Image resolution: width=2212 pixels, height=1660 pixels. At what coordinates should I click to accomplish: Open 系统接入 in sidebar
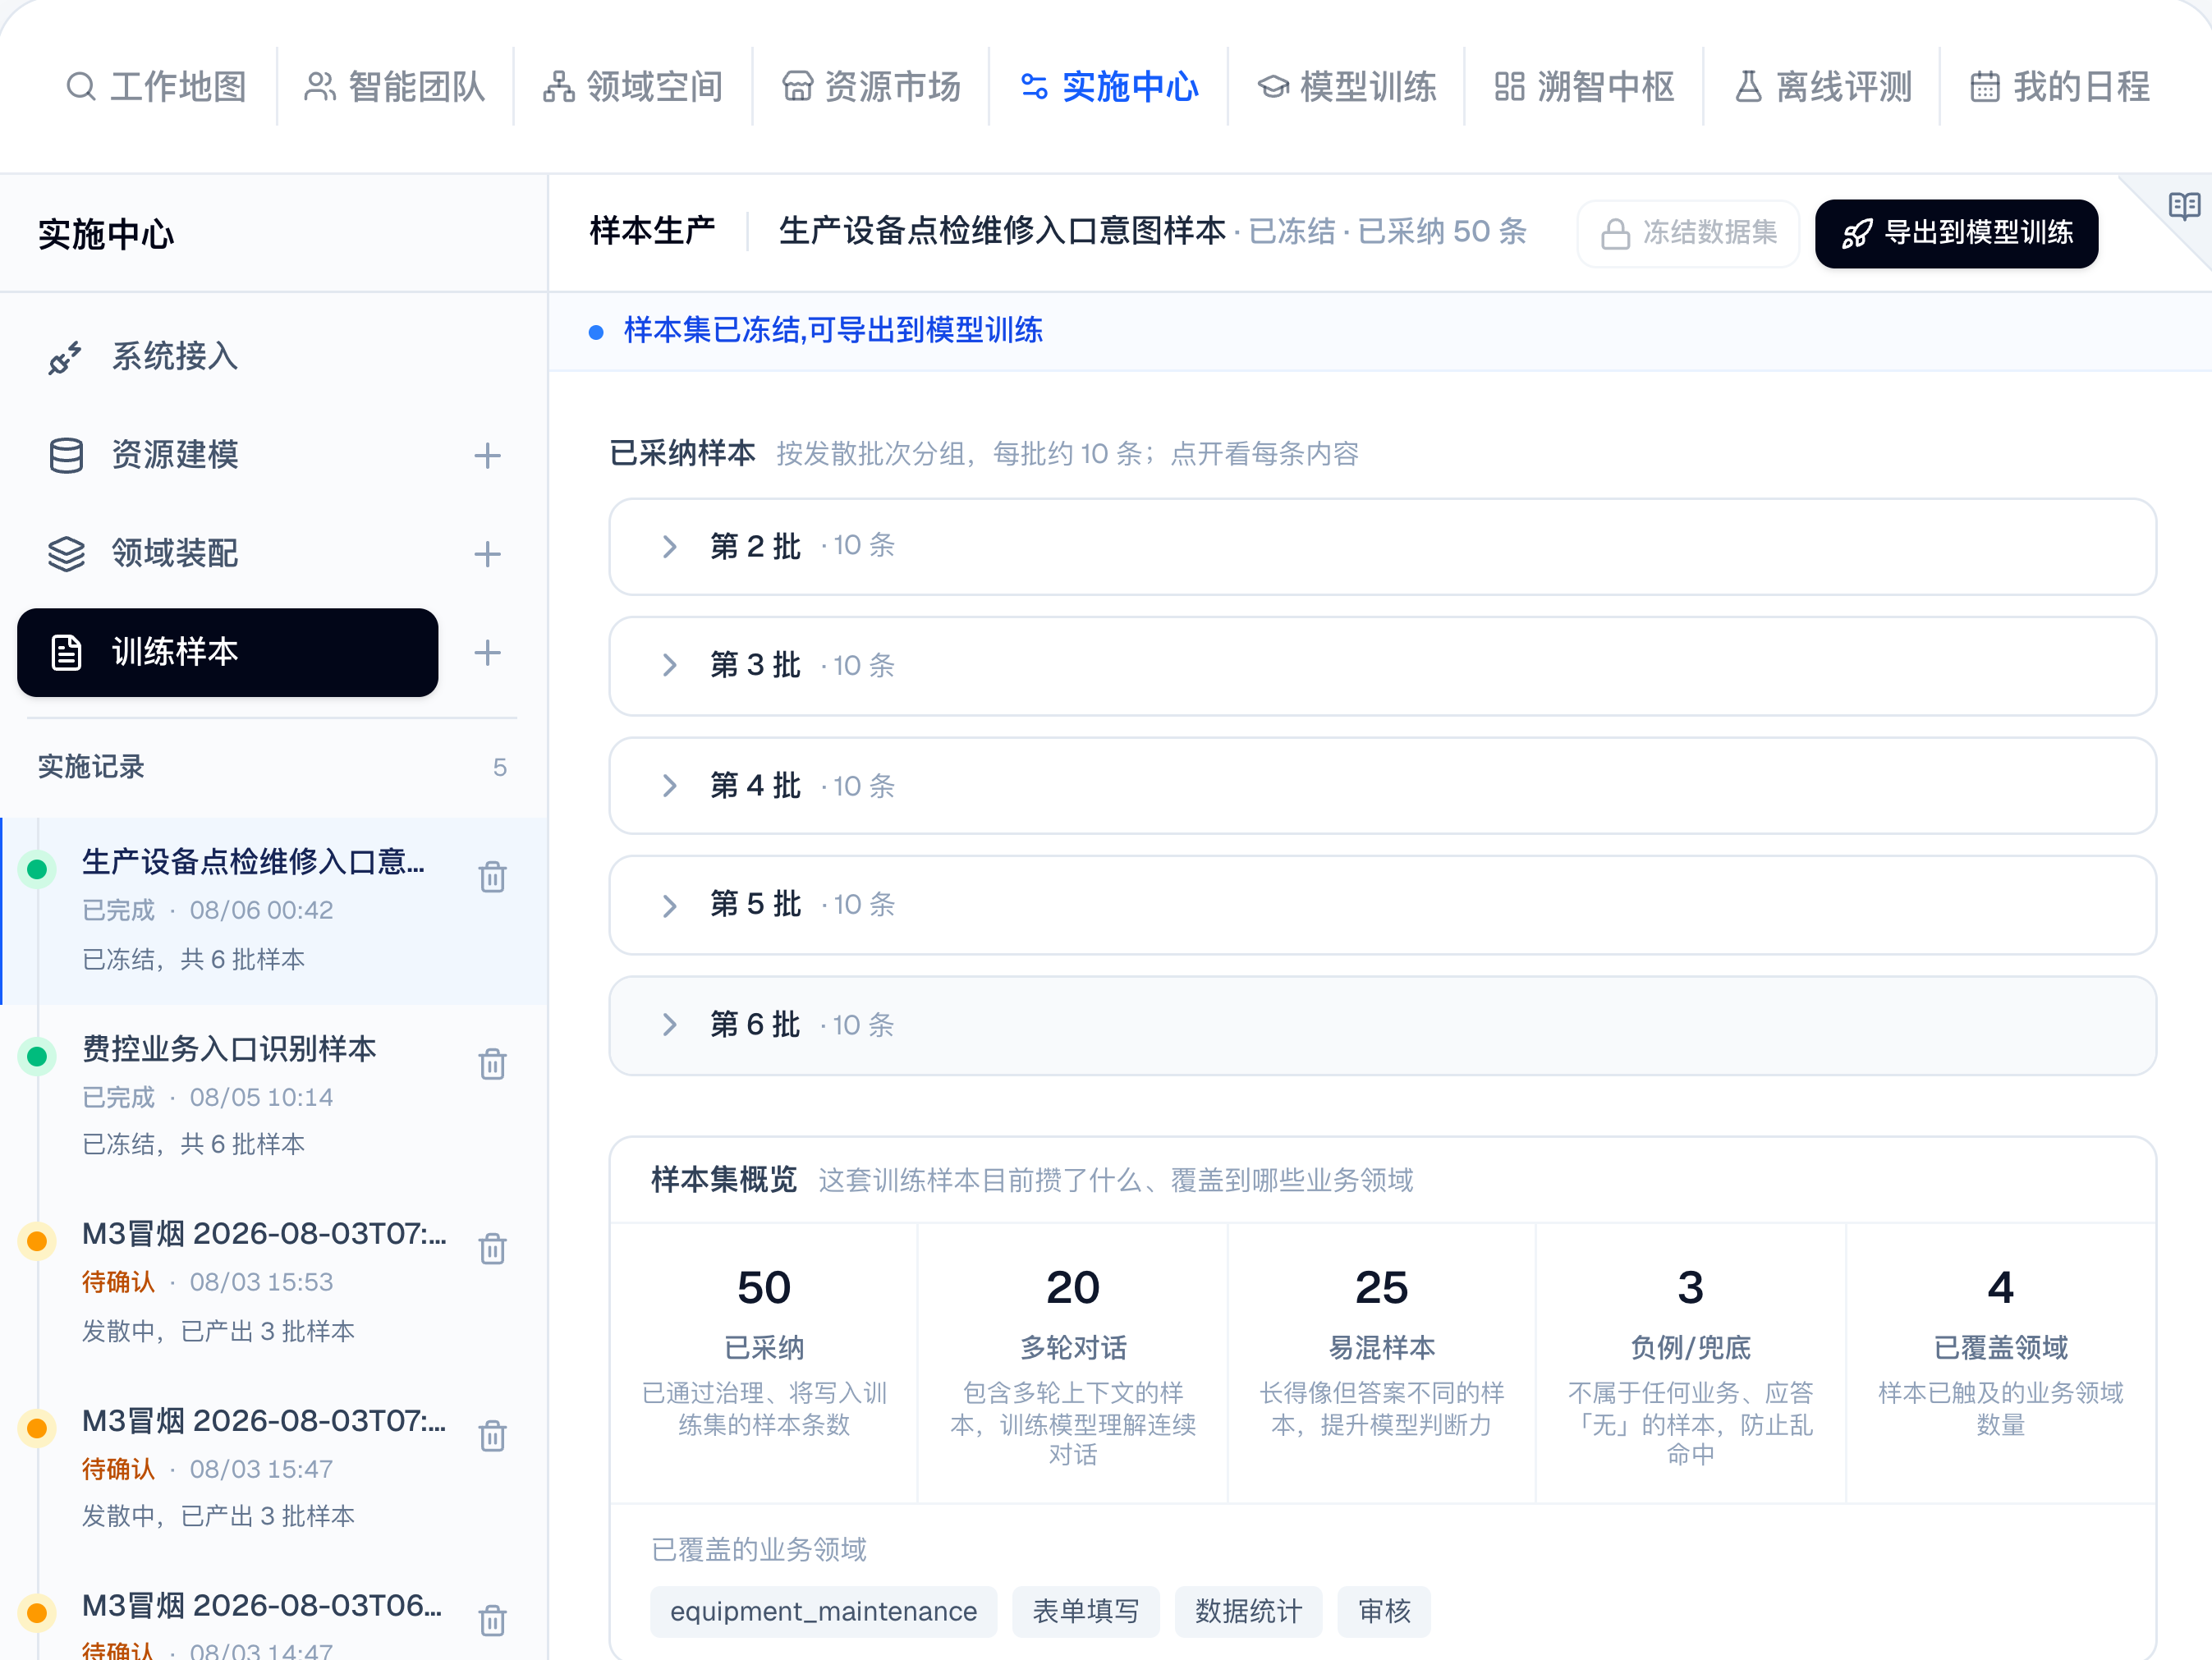[x=228, y=357]
